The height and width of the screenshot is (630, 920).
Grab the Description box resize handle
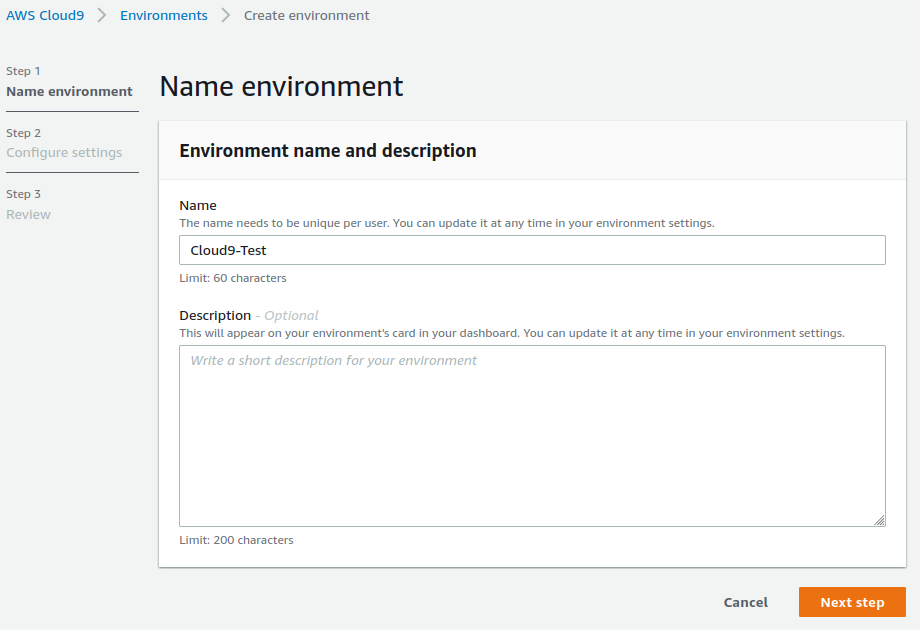(879, 520)
